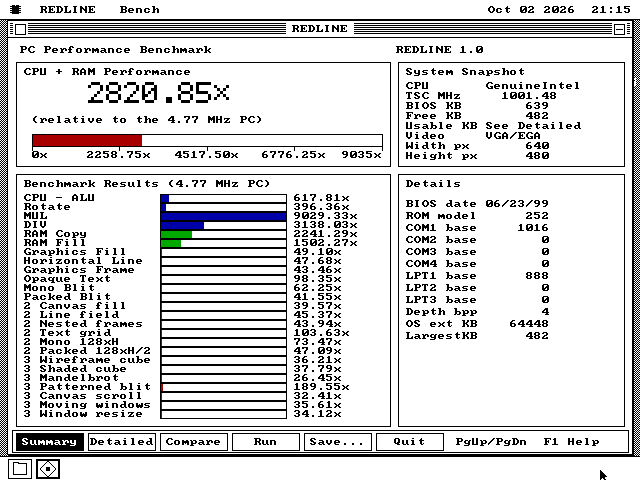The image size is (640, 480).
Task: Select the 3 Canvas scroll row label
Action: pyautogui.click(x=83, y=396)
